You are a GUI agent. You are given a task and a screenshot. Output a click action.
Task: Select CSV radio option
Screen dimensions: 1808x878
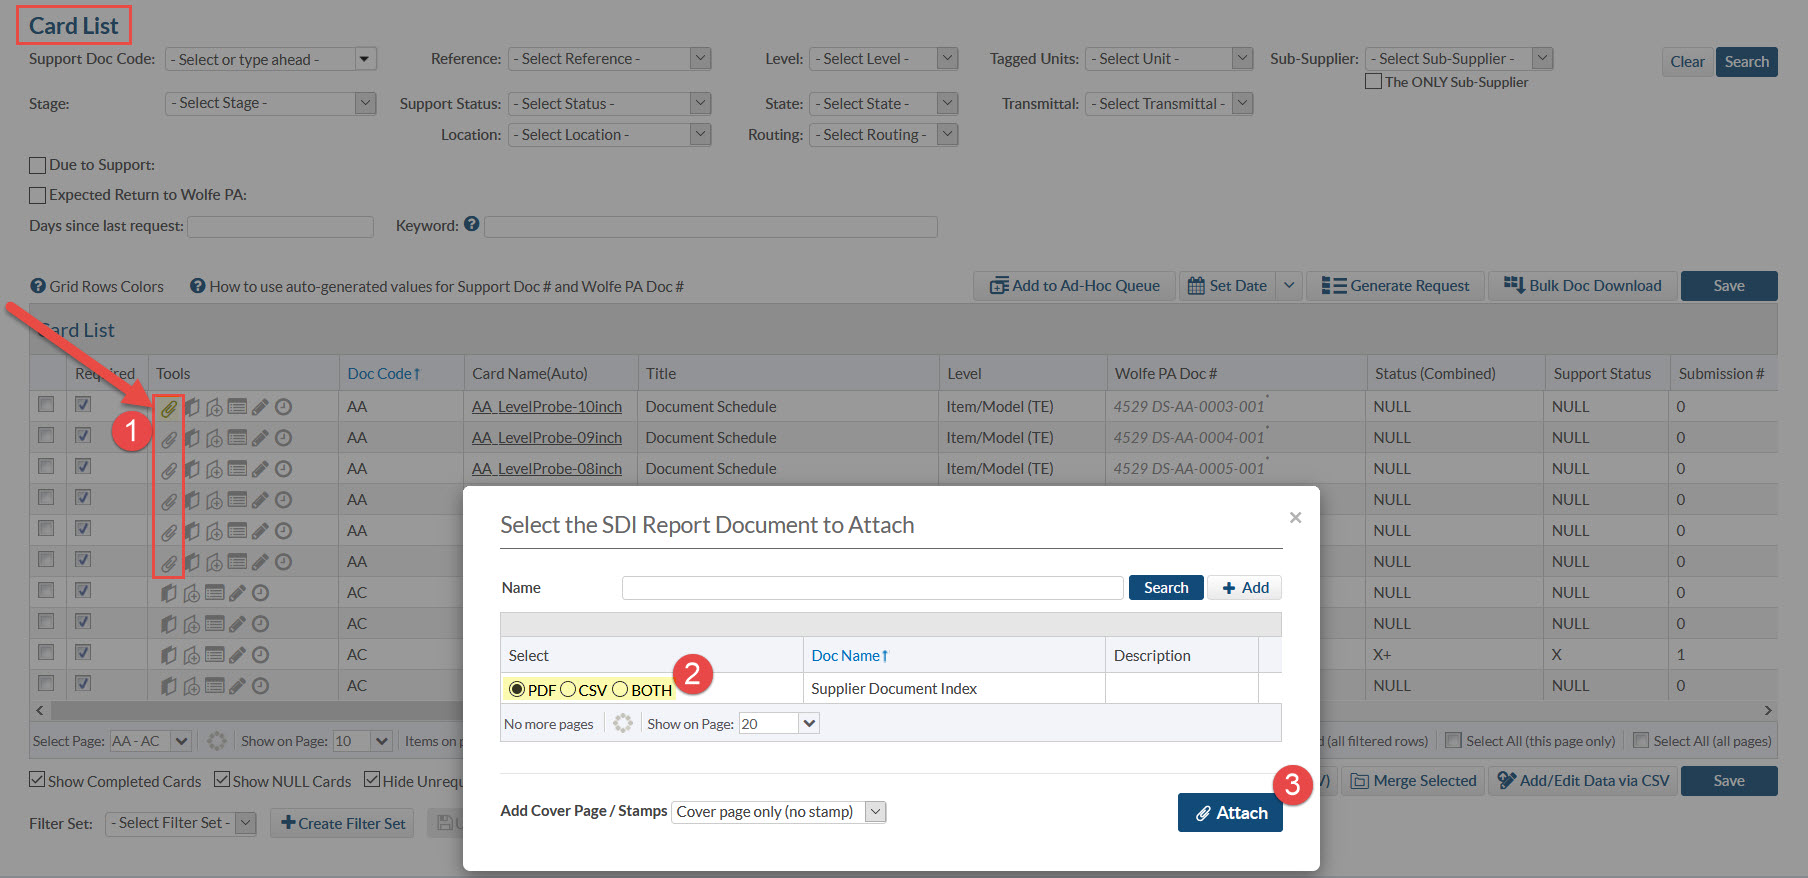tap(568, 689)
